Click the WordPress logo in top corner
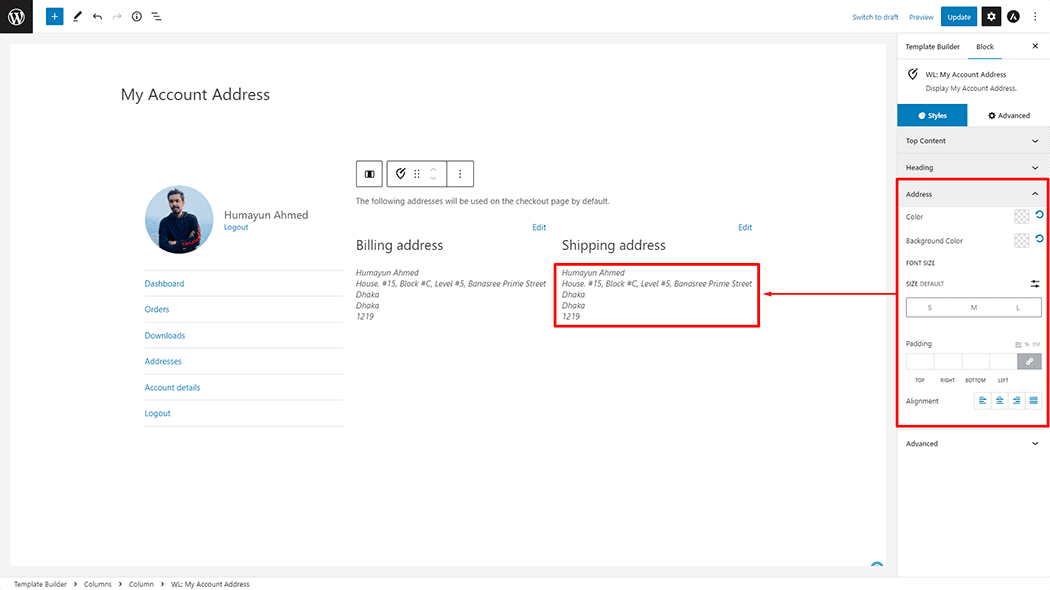Image resolution: width=1050 pixels, height=590 pixels. point(16,16)
